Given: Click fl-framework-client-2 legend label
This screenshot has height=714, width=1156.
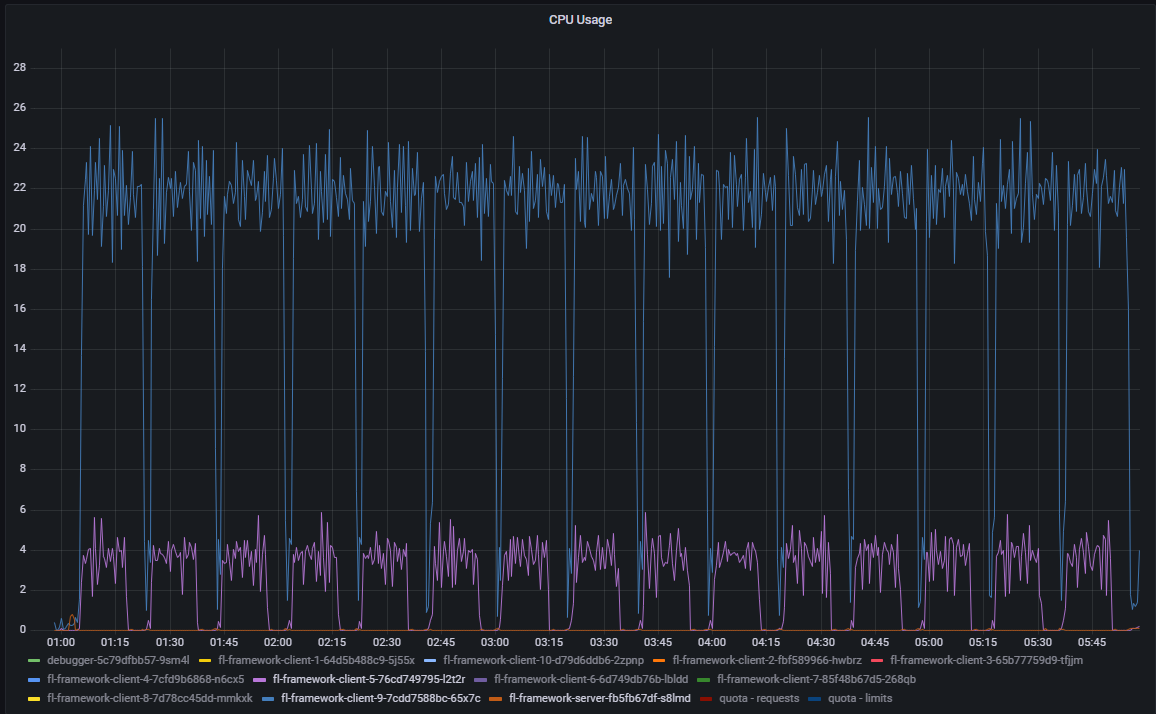Looking at the screenshot, I should pos(767,660).
